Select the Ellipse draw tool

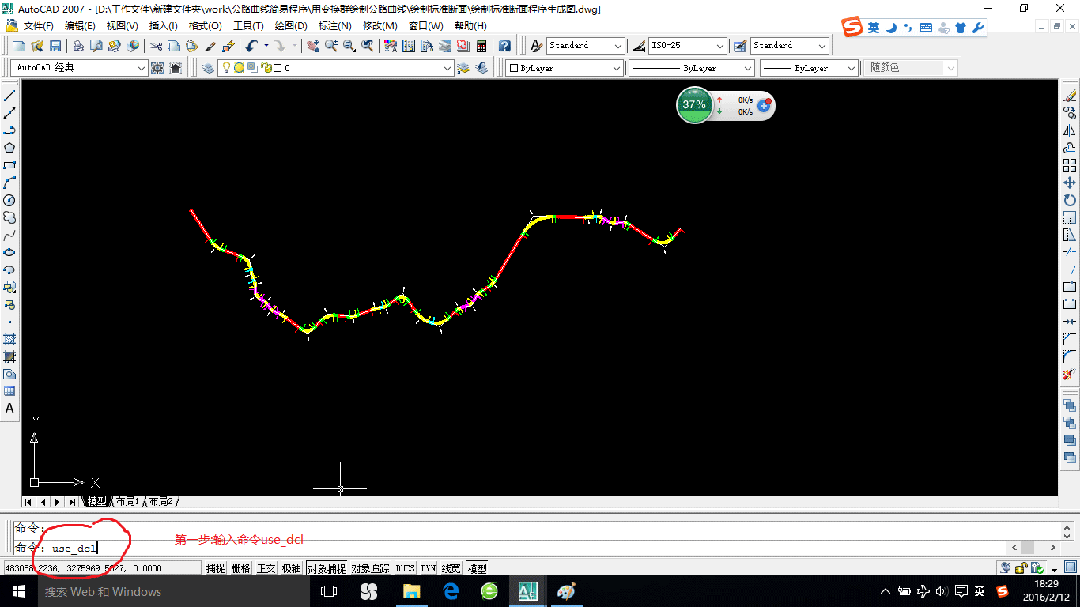(x=10, y=252)
